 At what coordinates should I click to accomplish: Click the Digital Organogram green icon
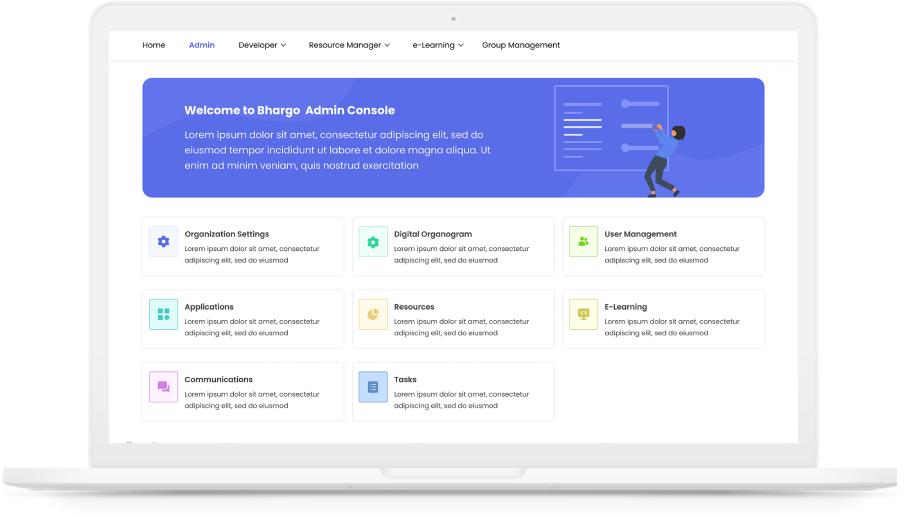373,242
